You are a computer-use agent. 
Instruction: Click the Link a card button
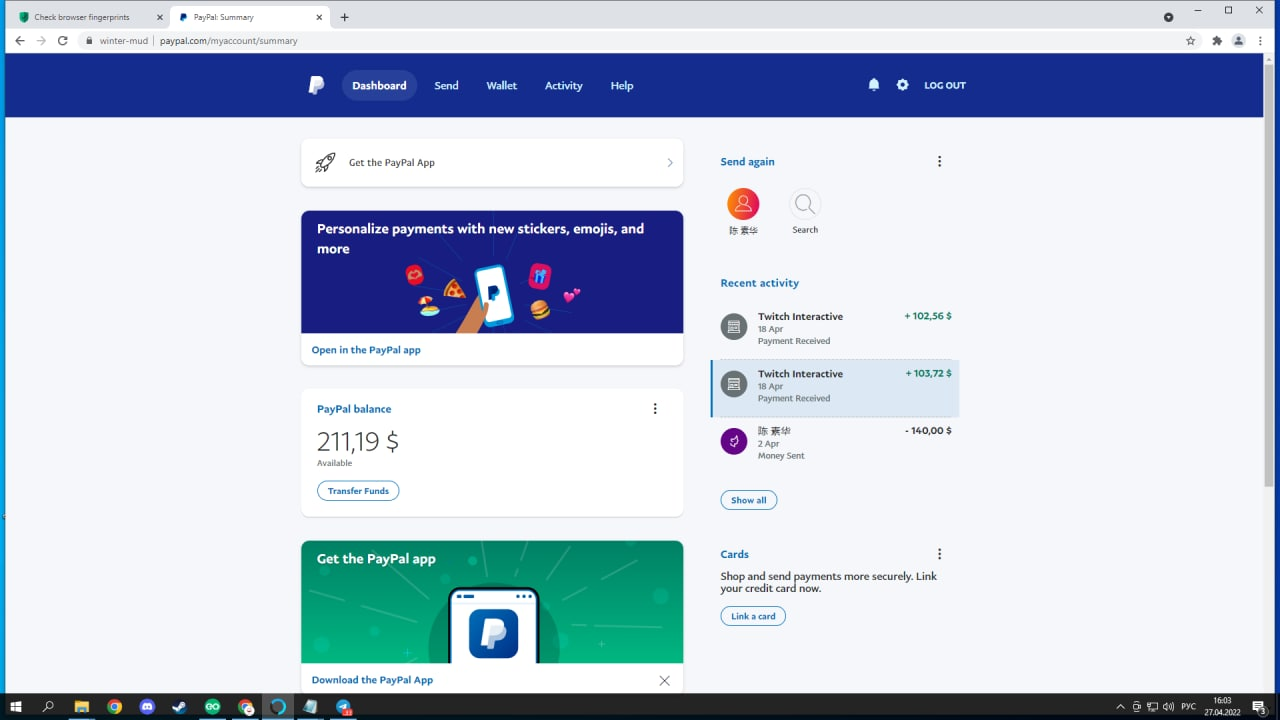(753, 616)
